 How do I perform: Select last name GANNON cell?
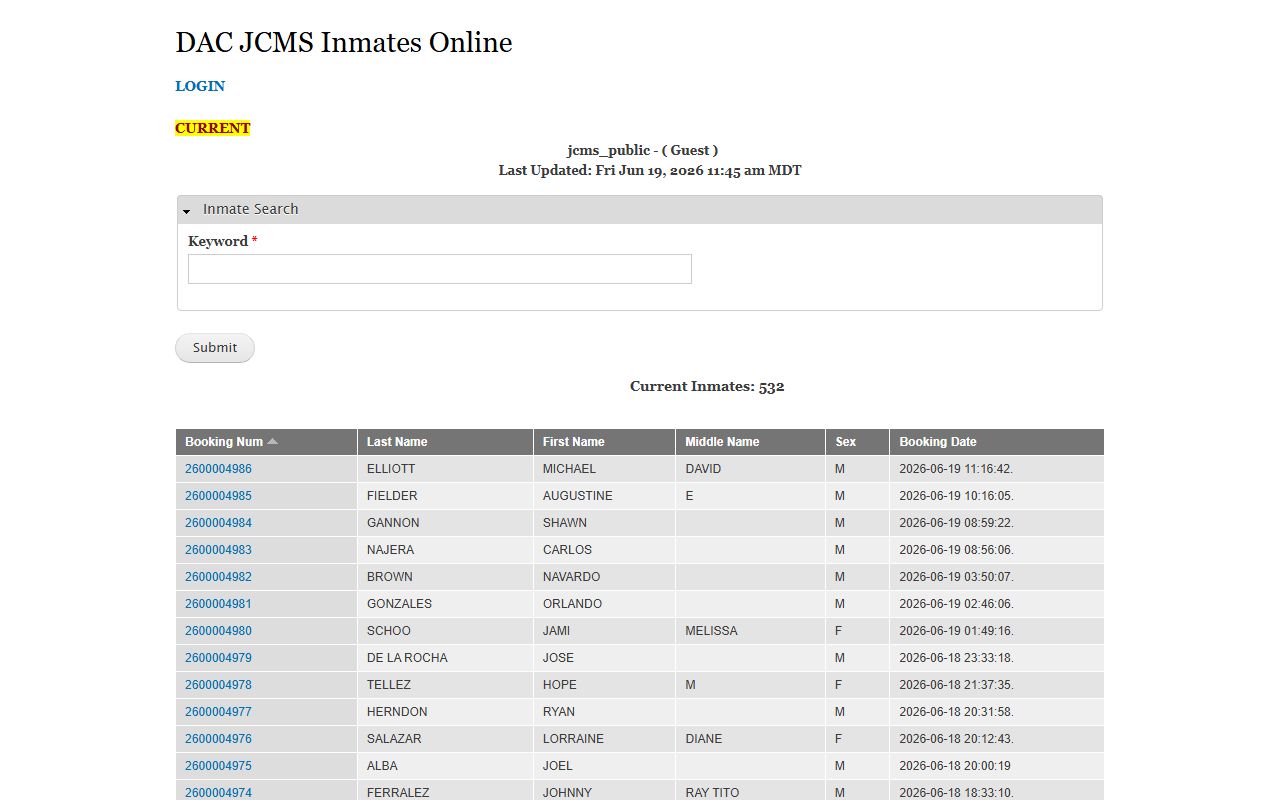pyautogui.click(x=445, y=523)
